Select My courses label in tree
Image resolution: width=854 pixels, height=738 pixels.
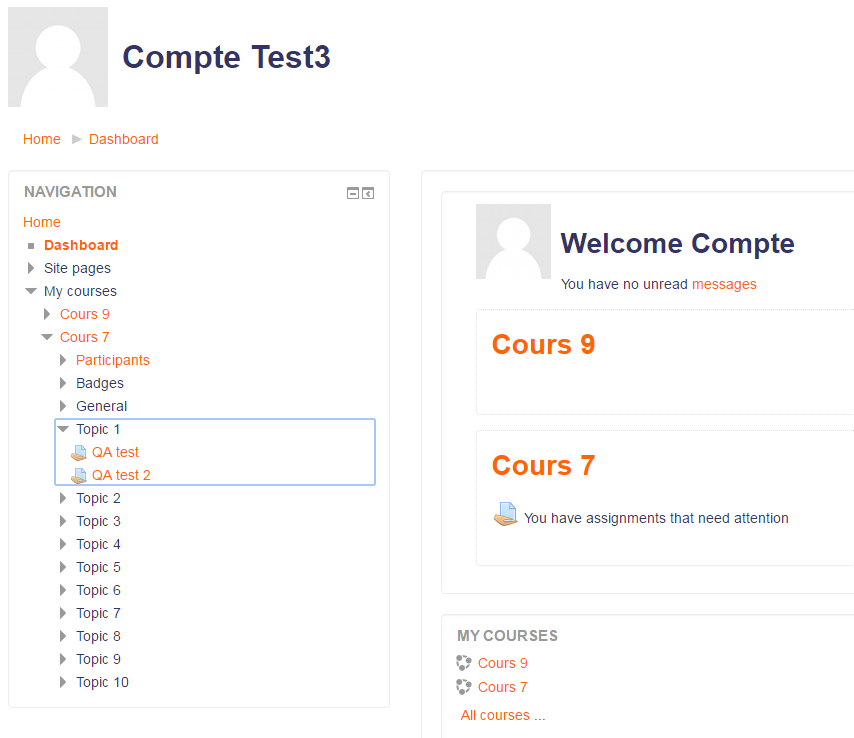80,291
